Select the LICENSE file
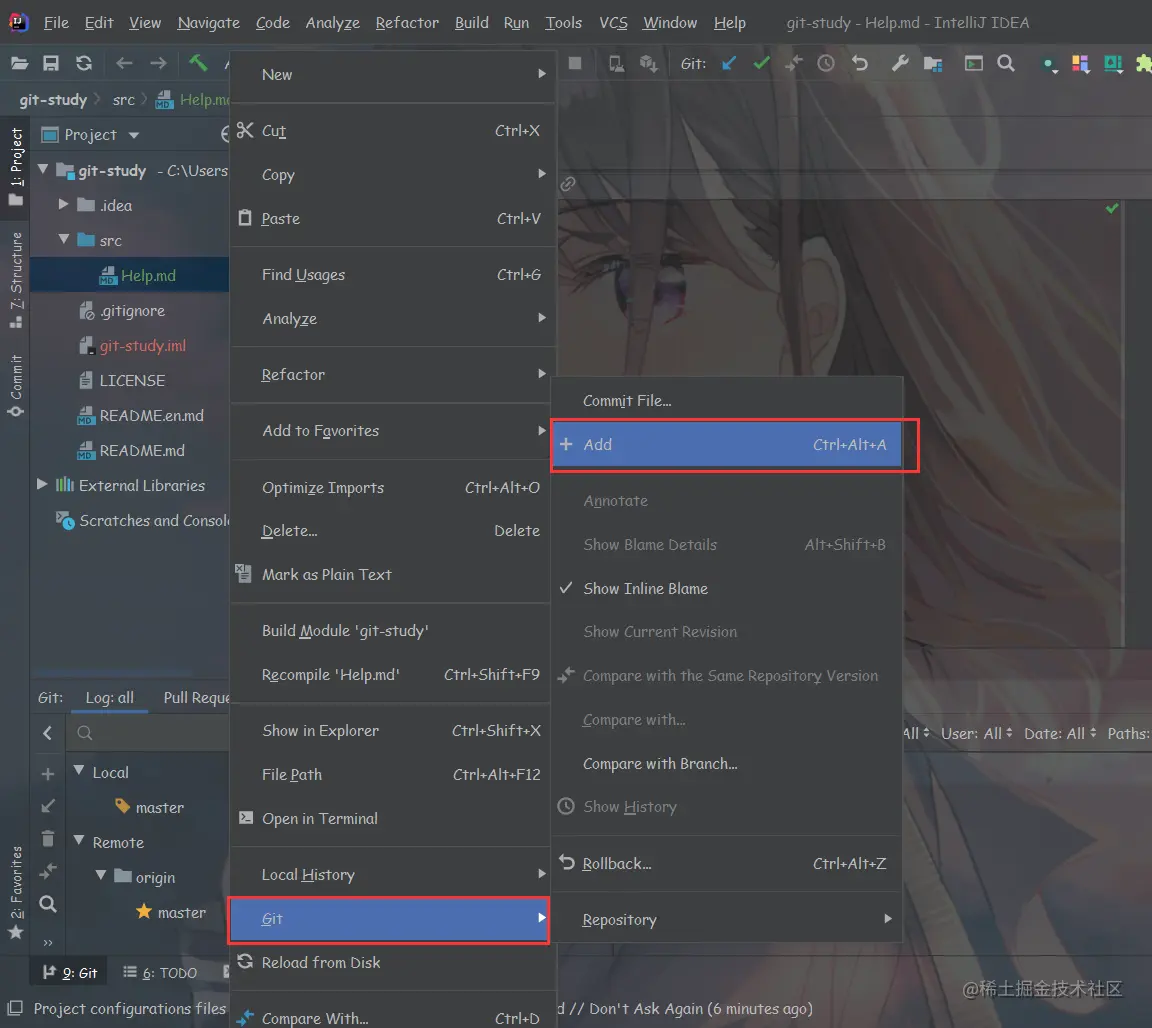 [132, 381]
